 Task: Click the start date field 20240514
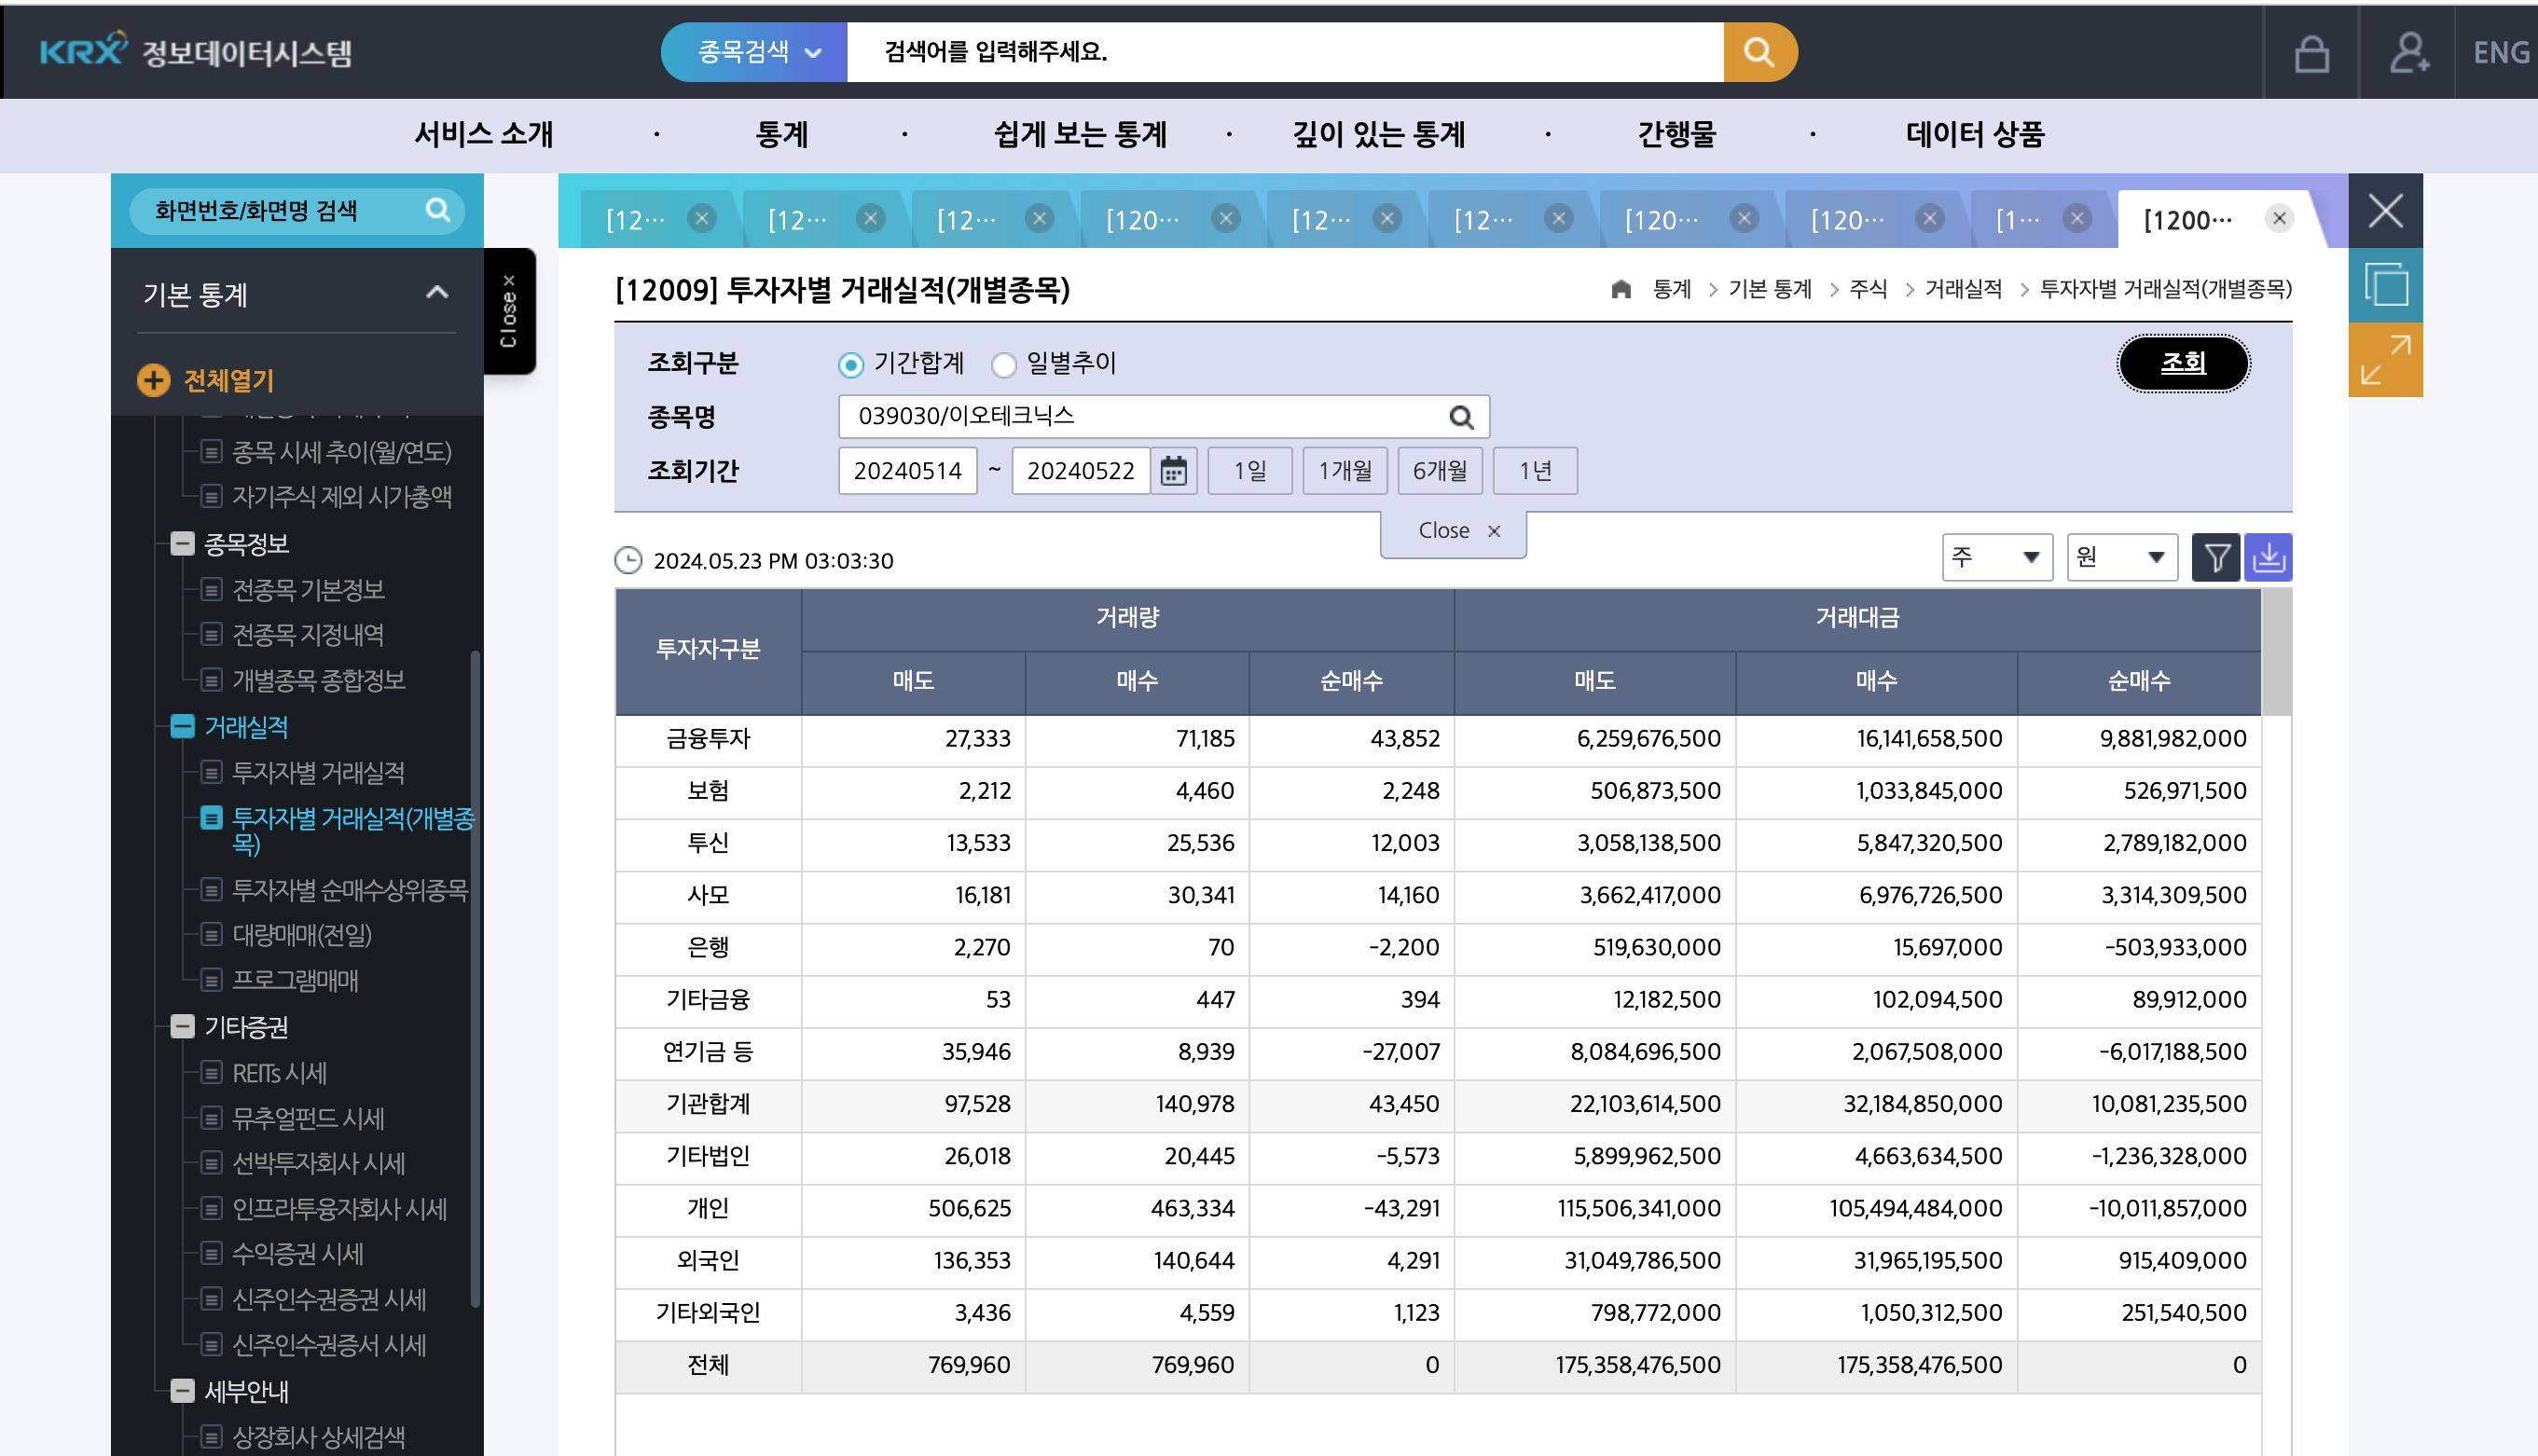click(907, 471)
